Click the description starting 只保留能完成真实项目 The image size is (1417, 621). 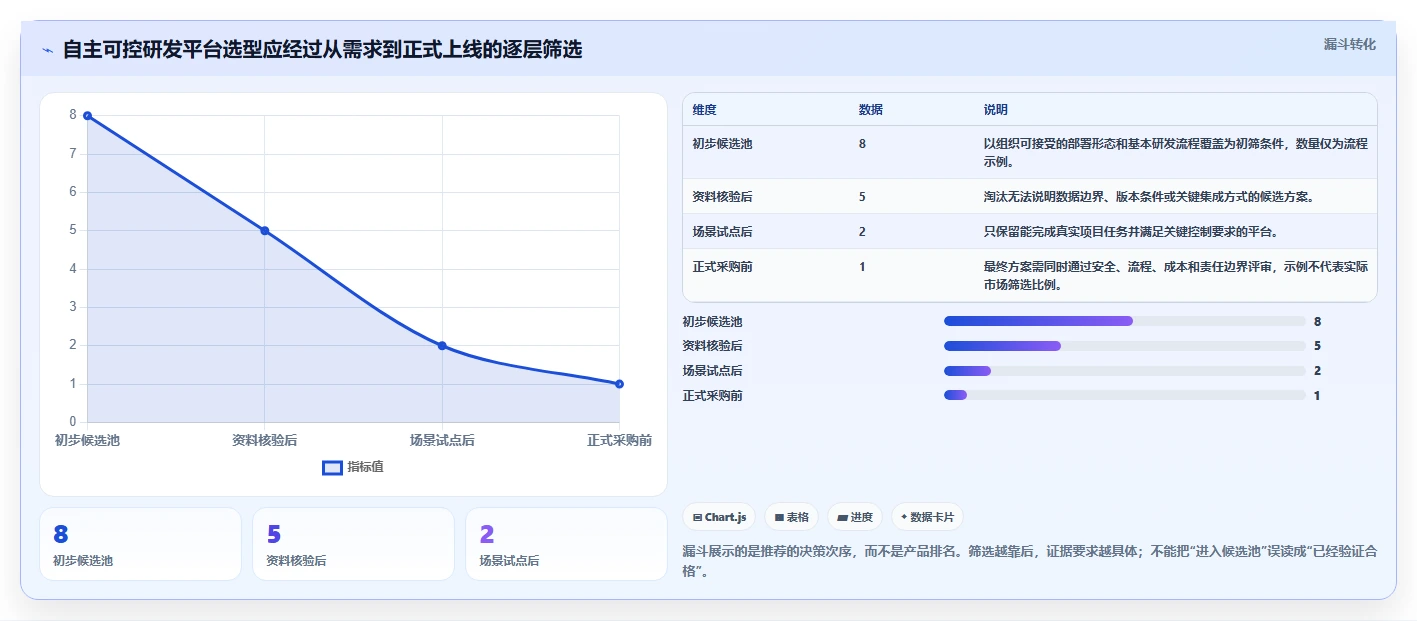pos(1131,232)
